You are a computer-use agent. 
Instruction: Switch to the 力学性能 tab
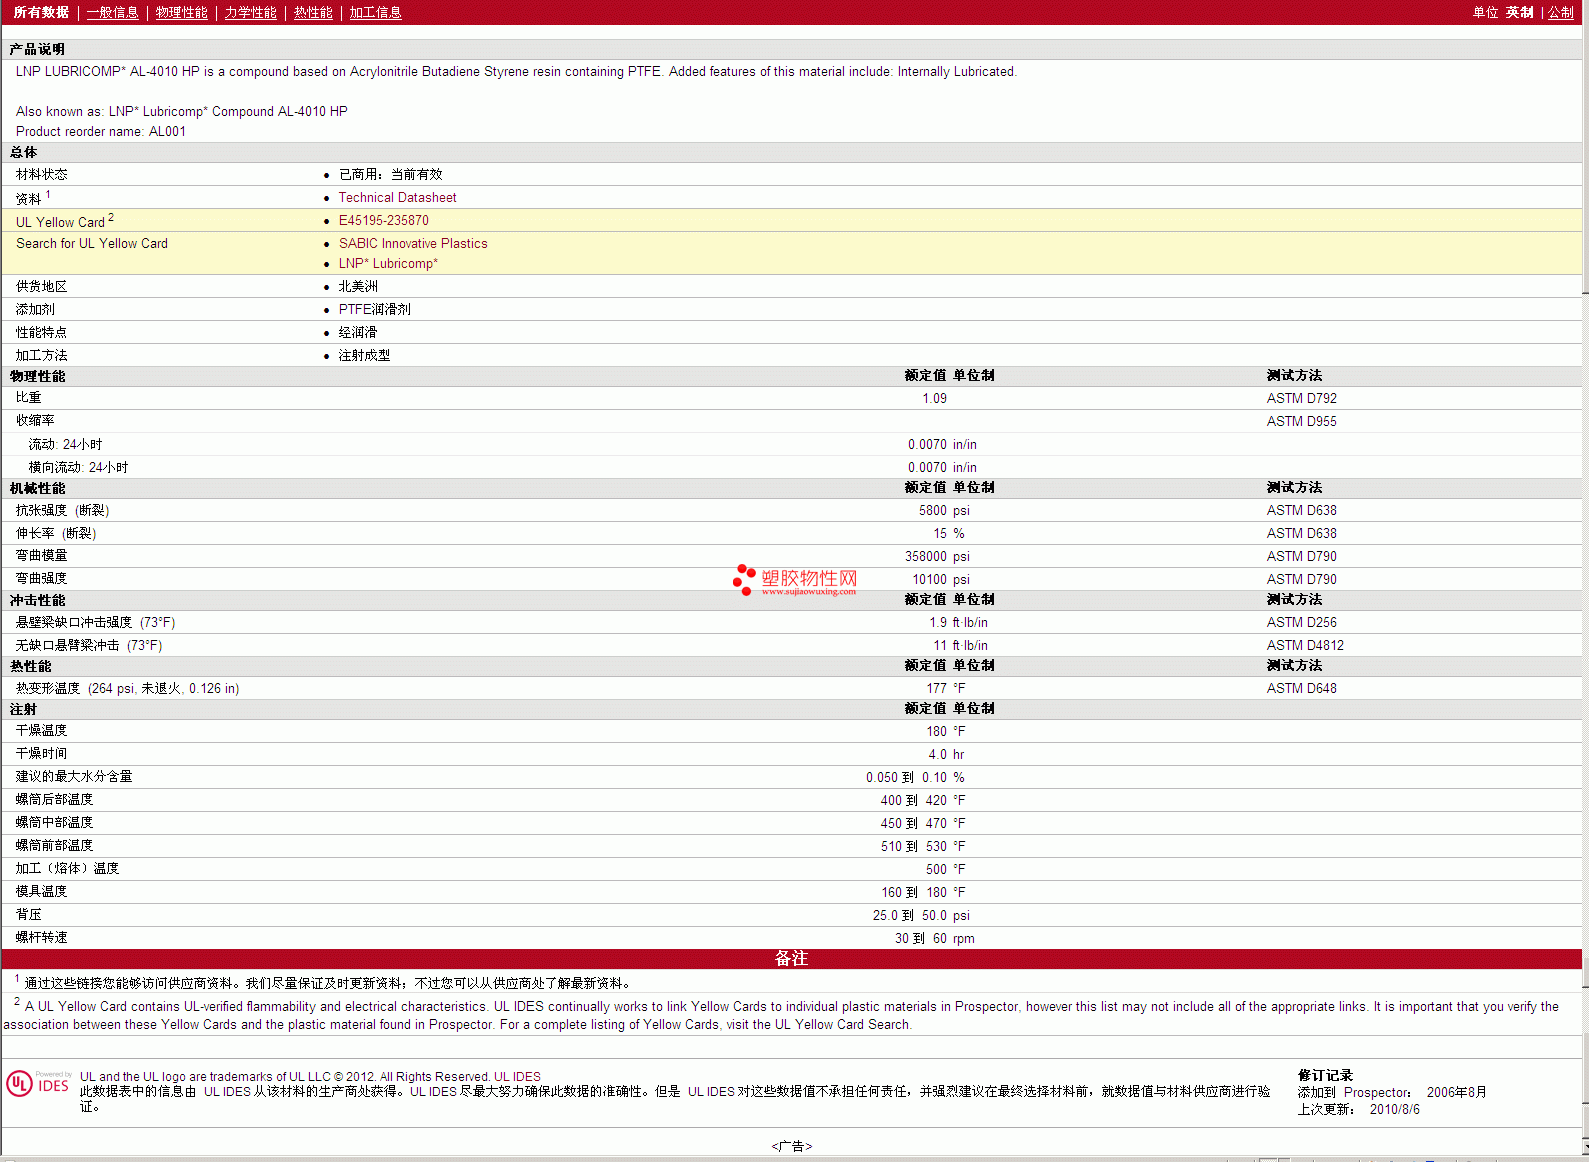tap(250, 12)
